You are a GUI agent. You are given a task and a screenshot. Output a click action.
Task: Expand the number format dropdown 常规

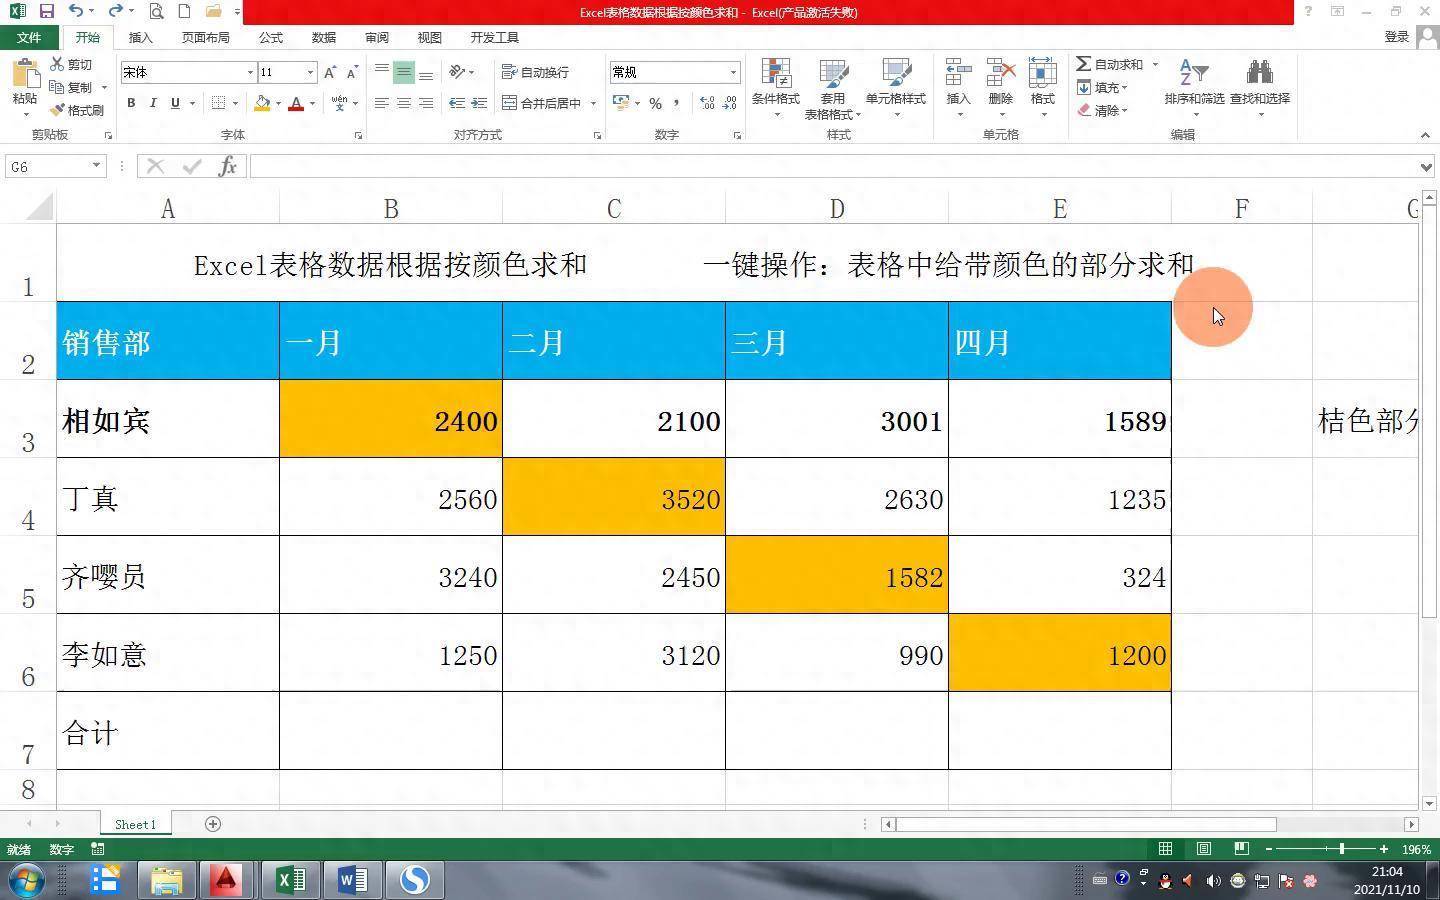(x=733, y=72)
